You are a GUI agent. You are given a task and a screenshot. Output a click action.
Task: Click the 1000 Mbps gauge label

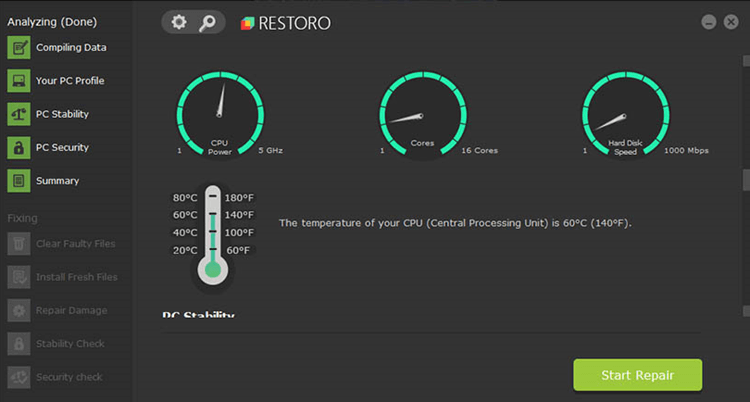(686, 150)
